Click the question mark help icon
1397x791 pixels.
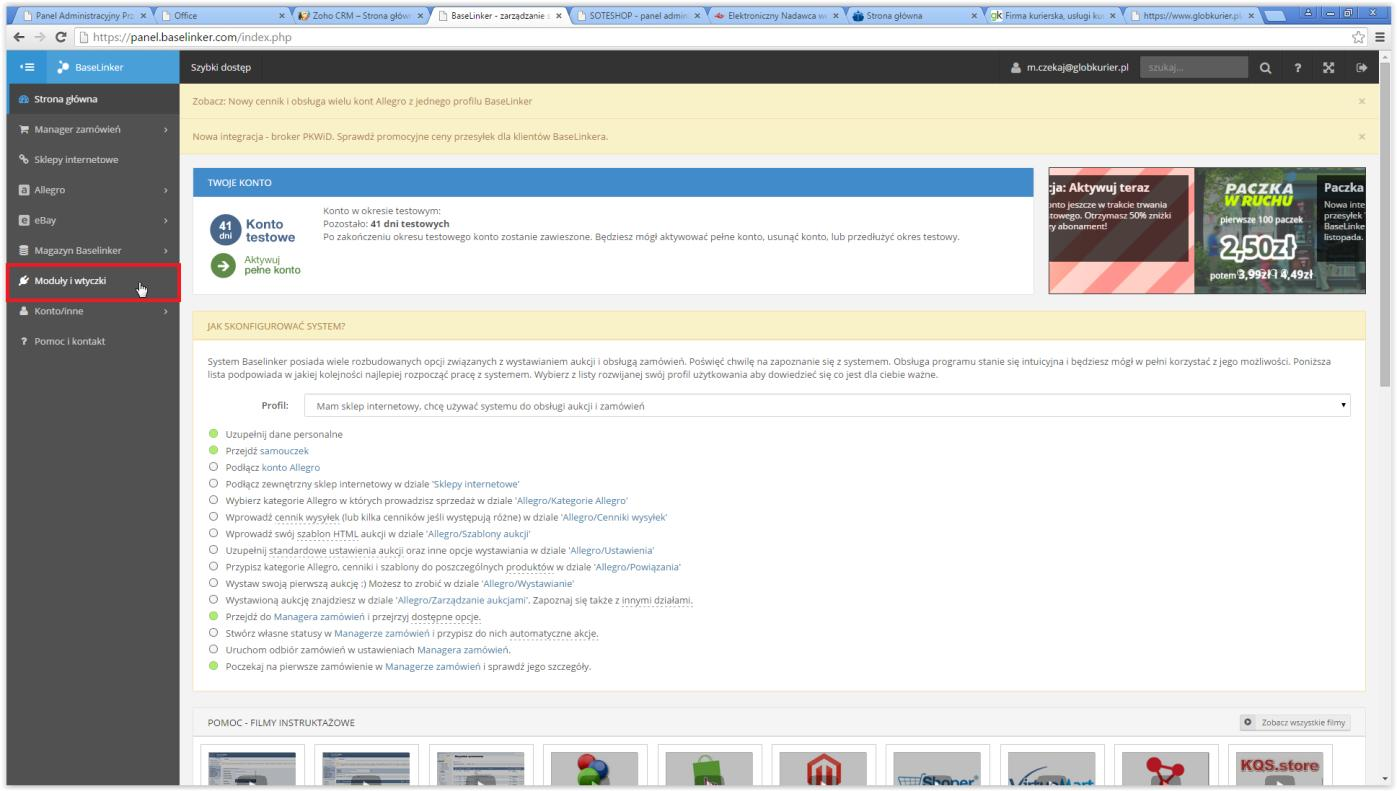(1298, 67)
